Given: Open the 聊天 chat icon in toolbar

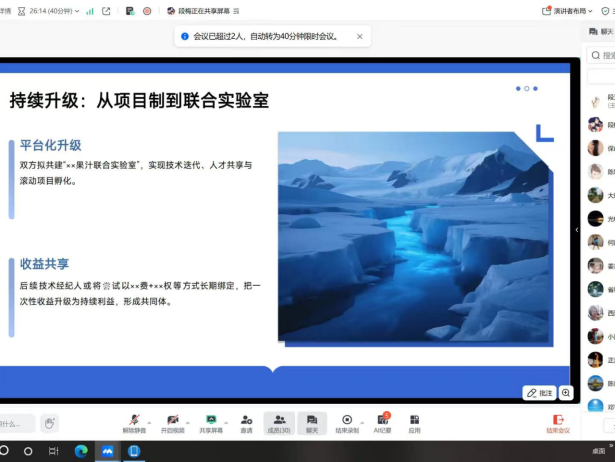Looking at the screenshot, I should [312, 420].
